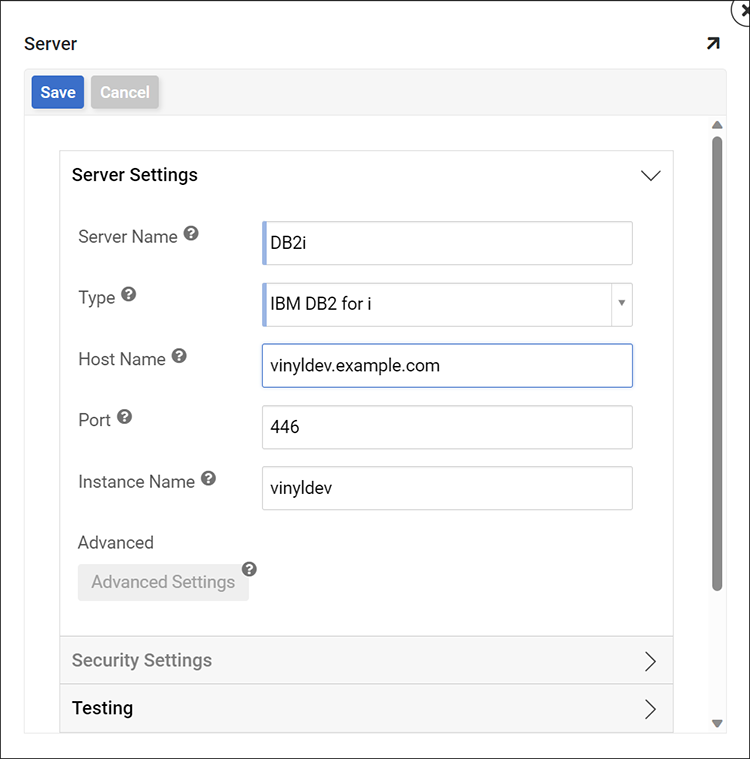Viewport: 750px width, 759px height.
Task: Expand the Security Settings section
Action: [x=650, y=661]
